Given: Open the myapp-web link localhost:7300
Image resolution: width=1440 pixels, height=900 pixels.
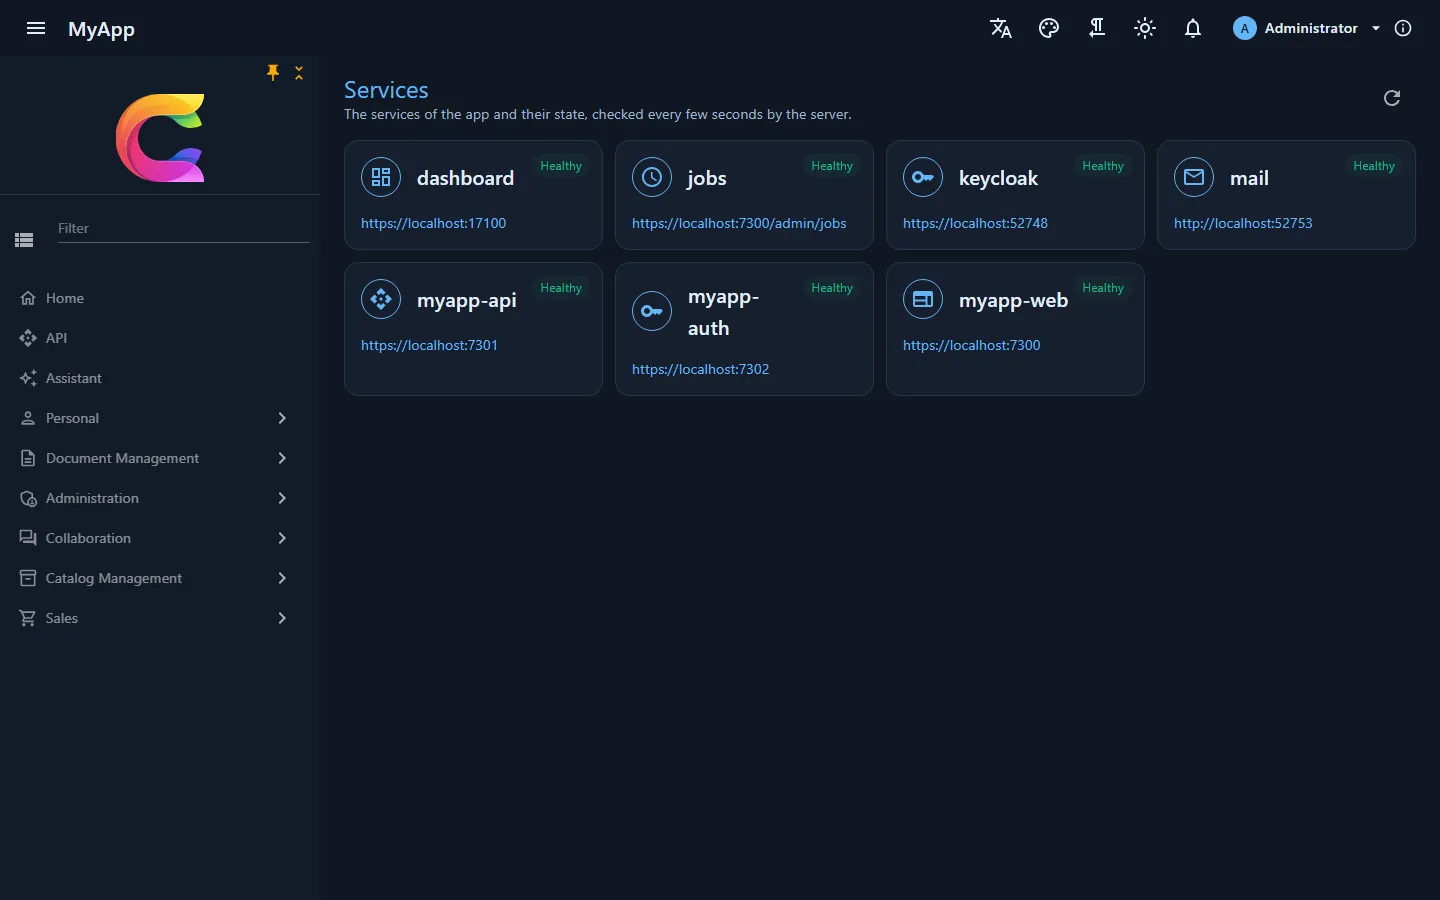Looking at the screenshot, I should click(x=972, y=345).
